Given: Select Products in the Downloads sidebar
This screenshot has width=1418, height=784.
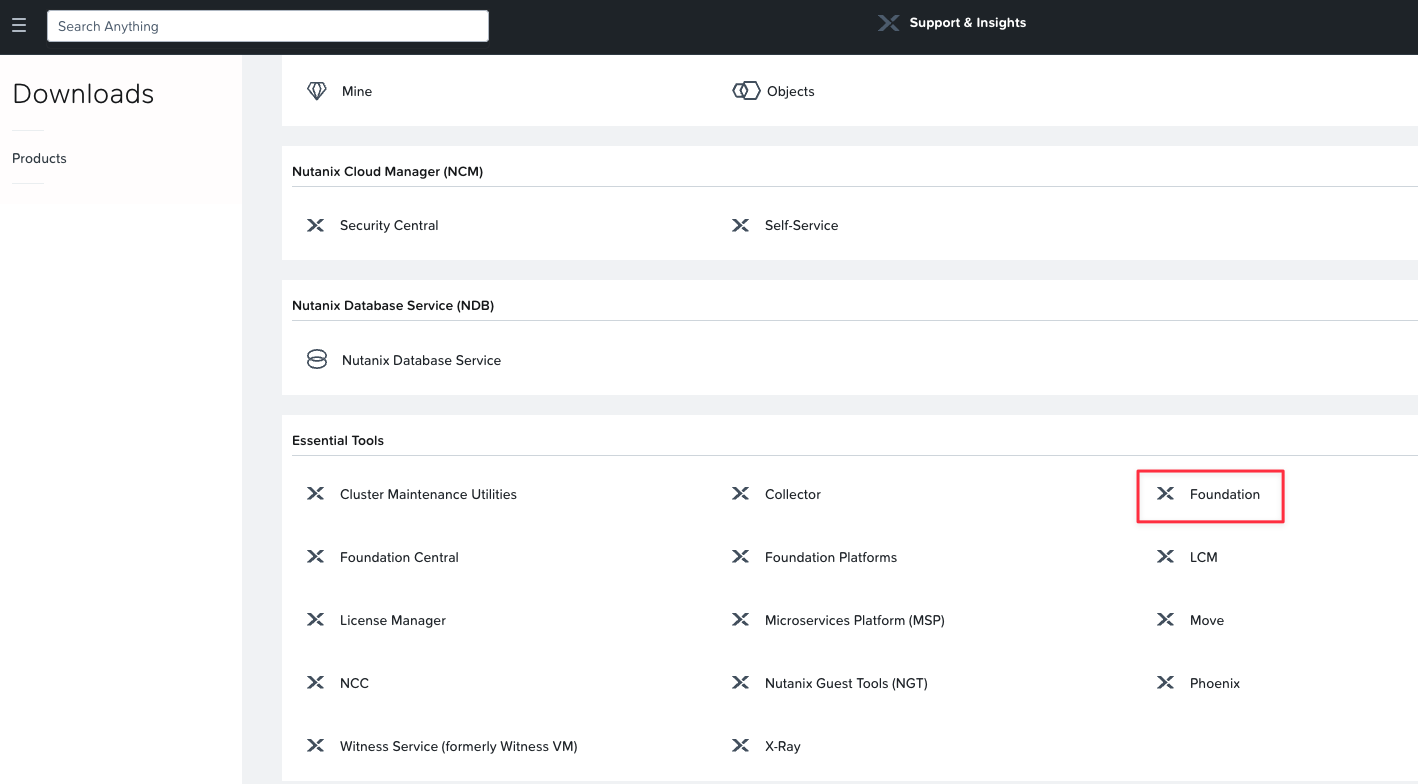Looking at the screenshot, I should click(x=39, y=158).
